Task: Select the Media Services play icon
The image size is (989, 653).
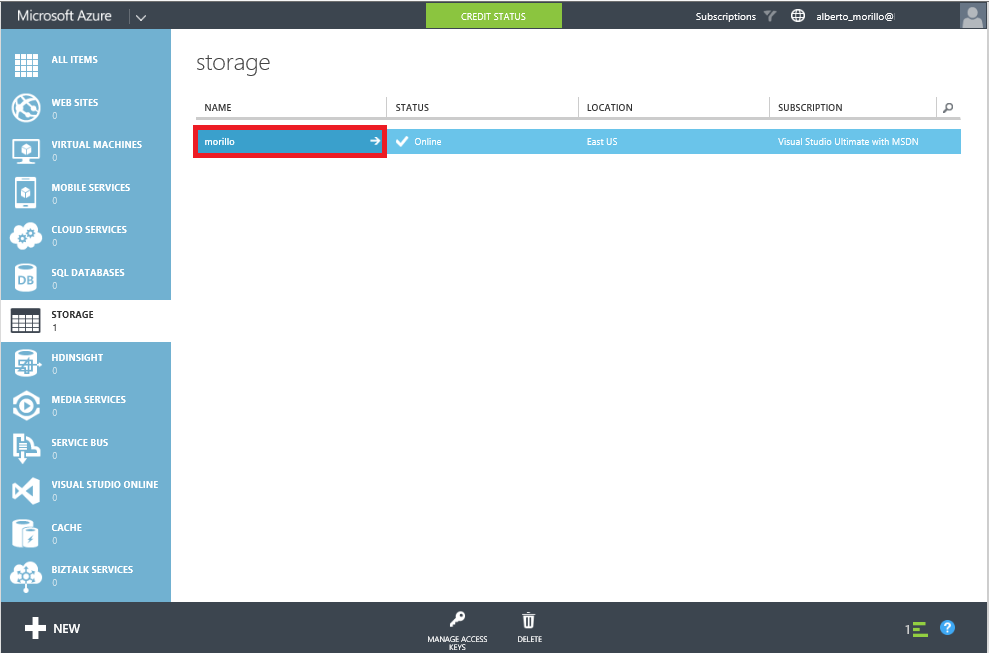Action: [x=26, y=406]
